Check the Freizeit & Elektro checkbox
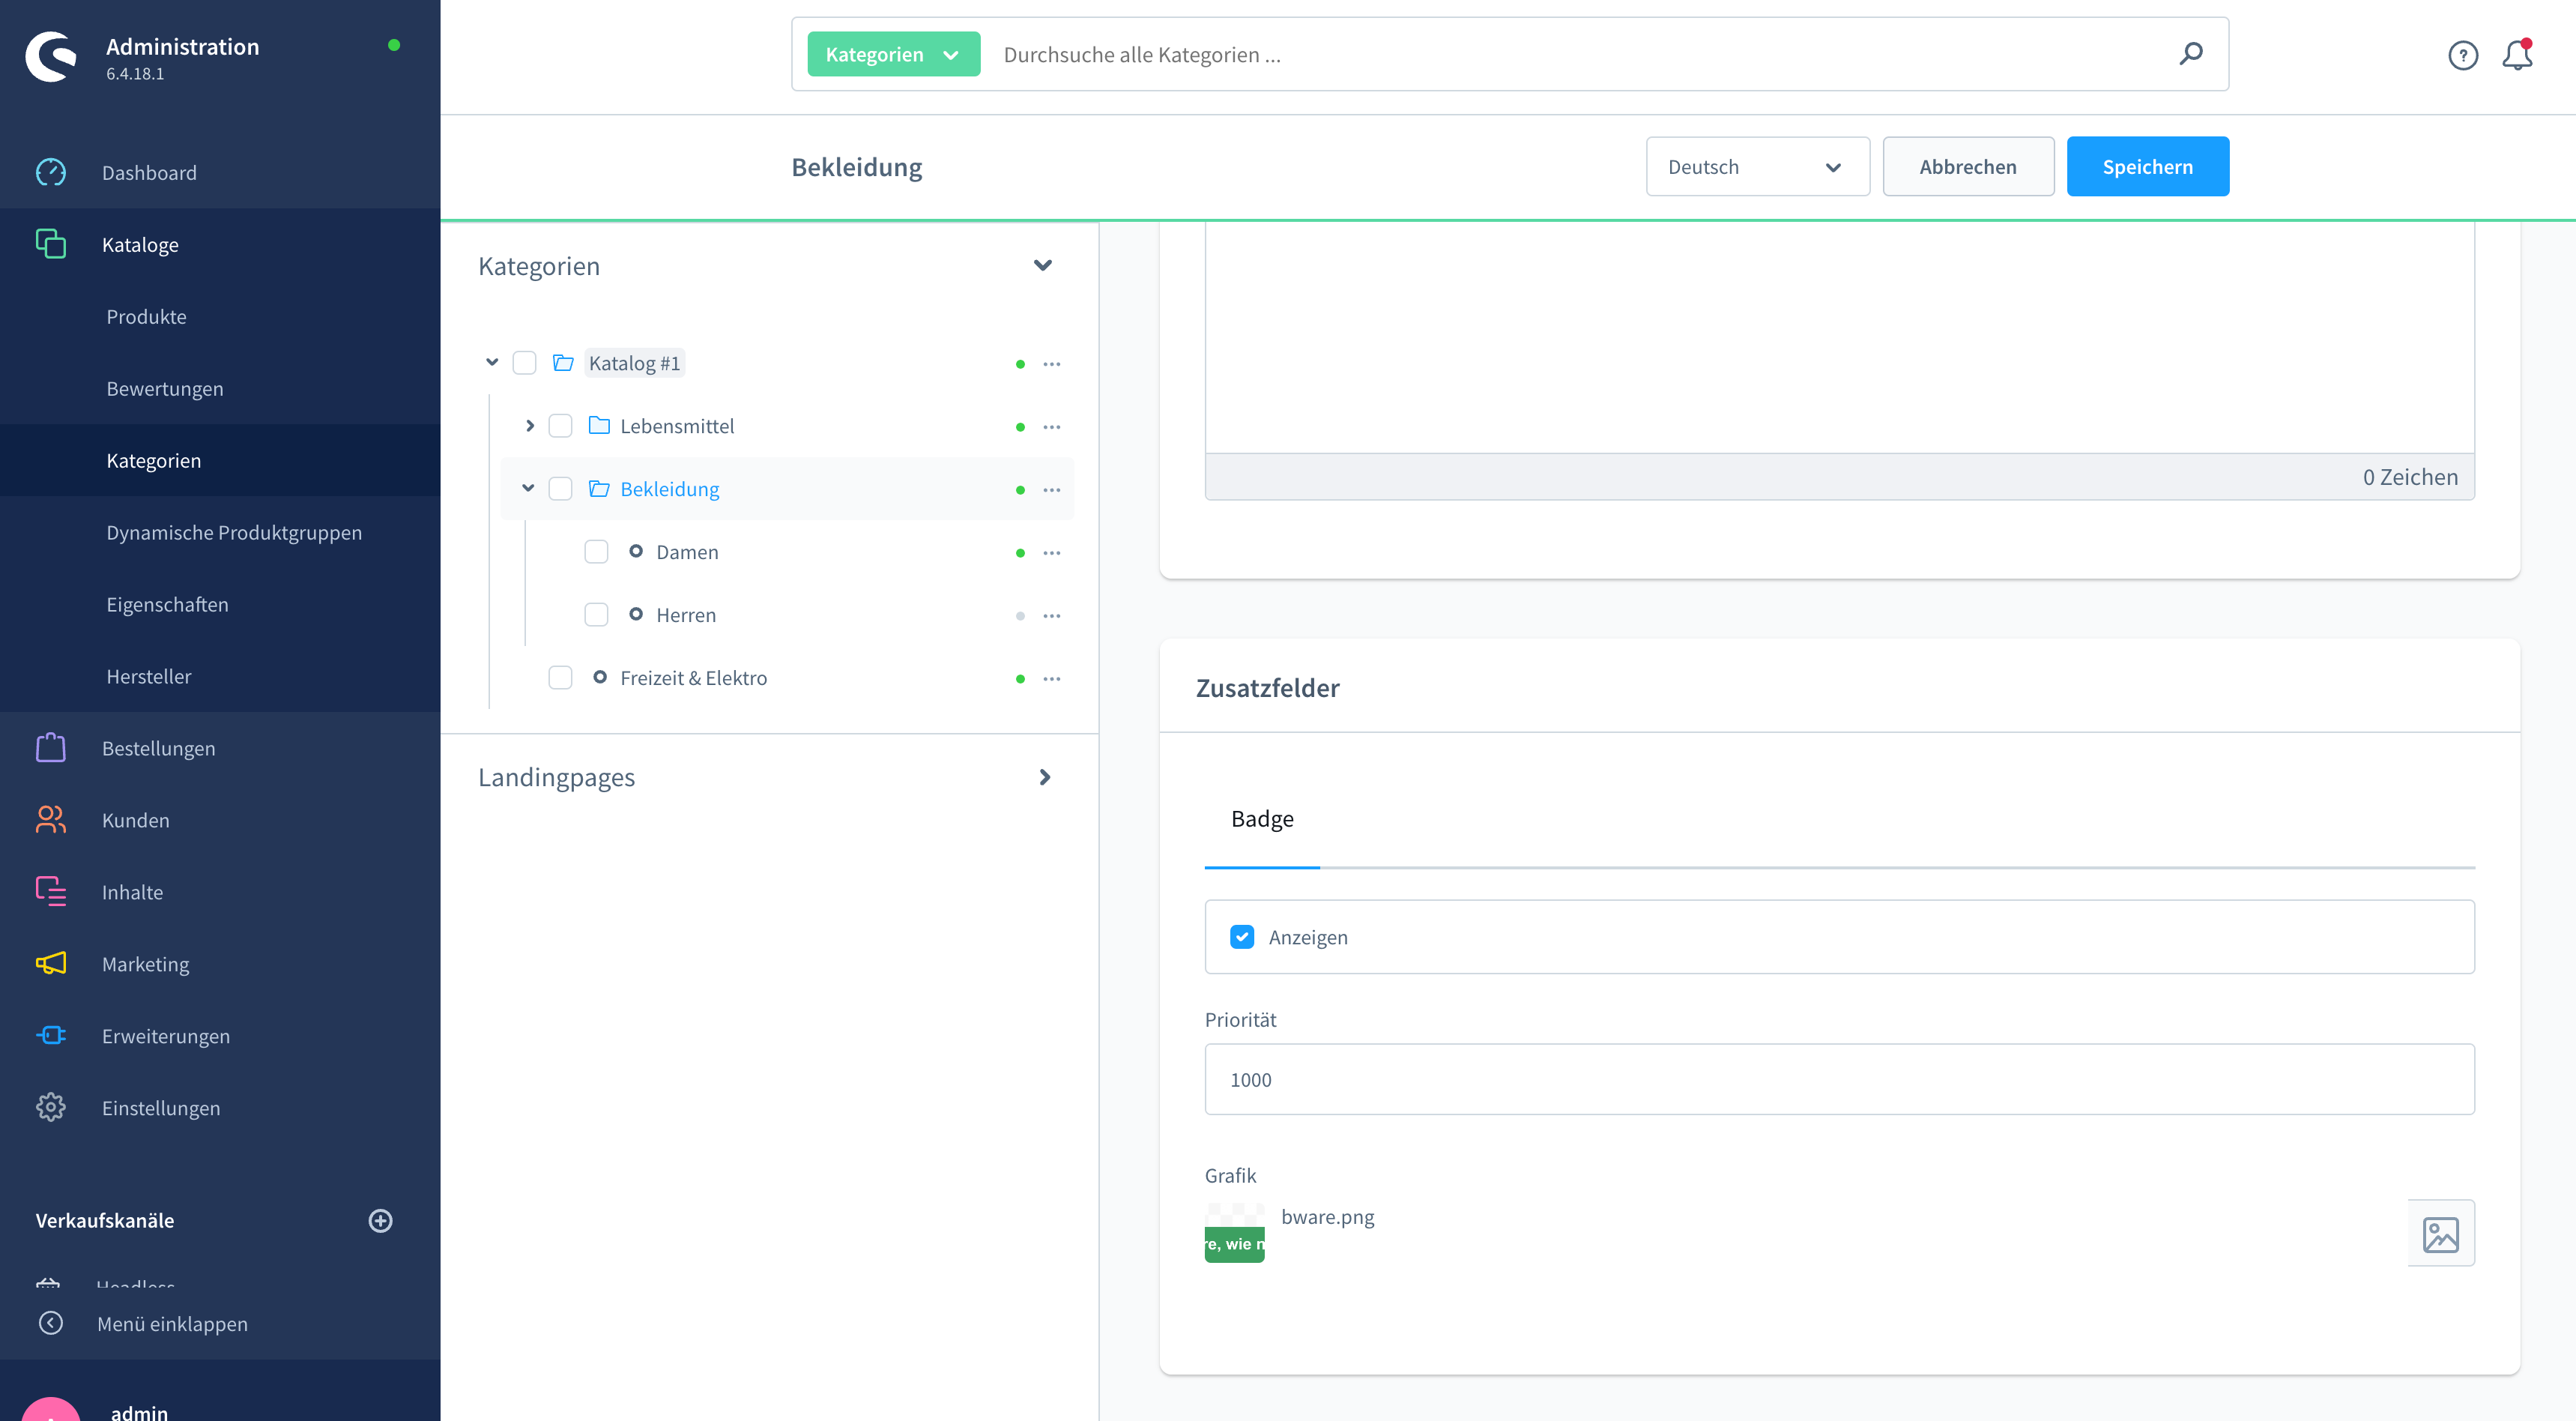This screenshot has width=2576, height=1421. coord(560,678)
